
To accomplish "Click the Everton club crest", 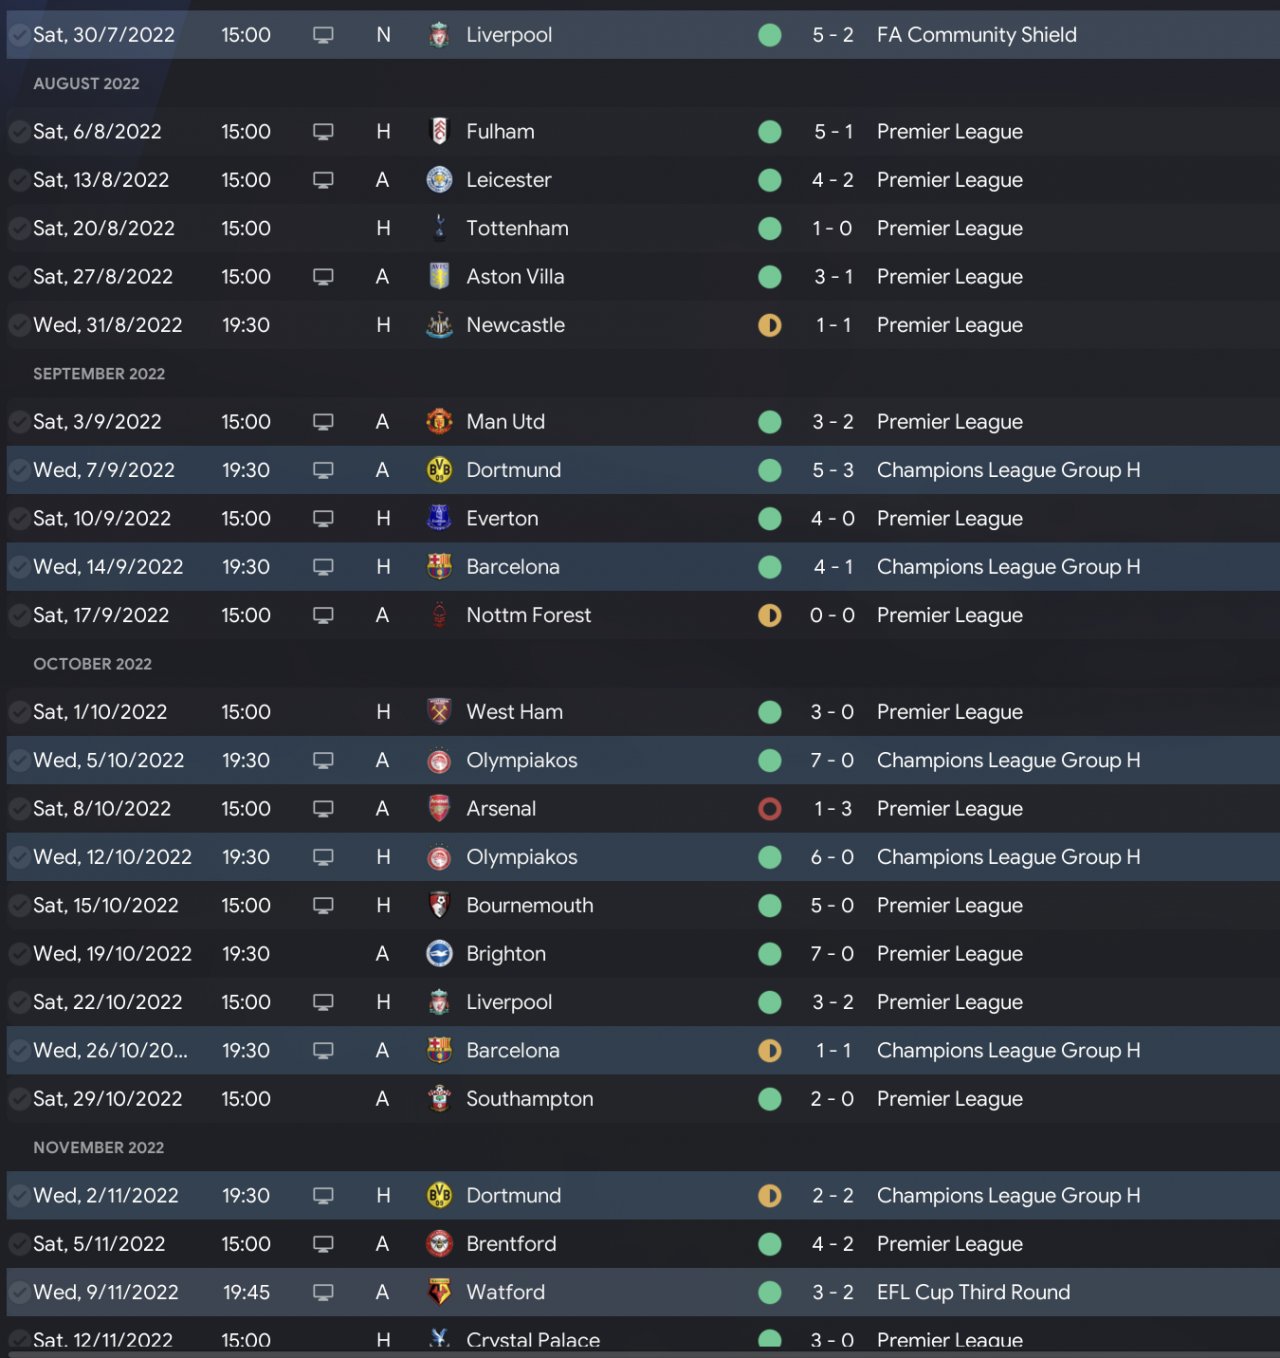I will pos(439,518).
